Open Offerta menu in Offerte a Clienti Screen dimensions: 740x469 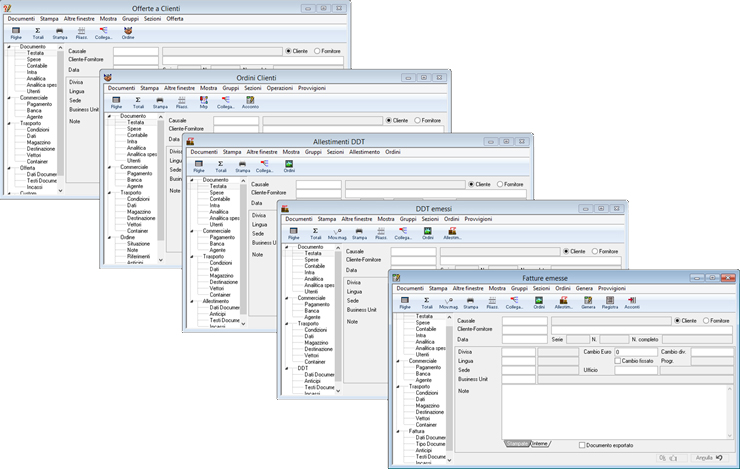[175, 19]
